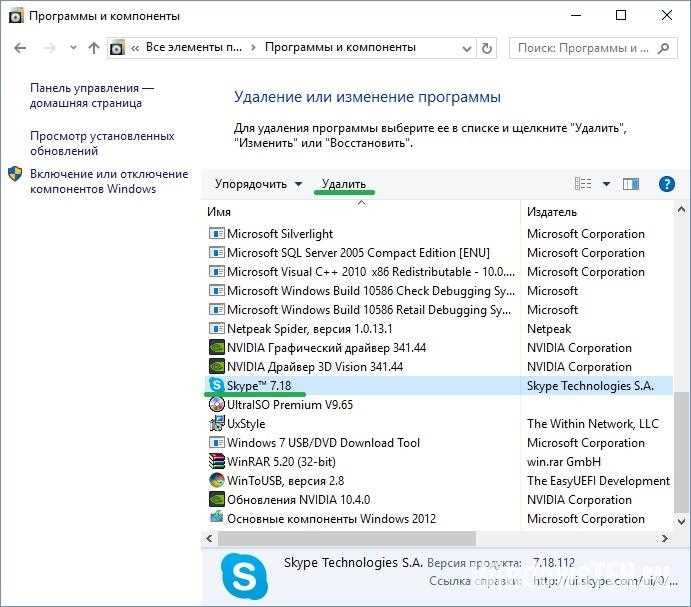Click the Удалить button

point(344,184)
